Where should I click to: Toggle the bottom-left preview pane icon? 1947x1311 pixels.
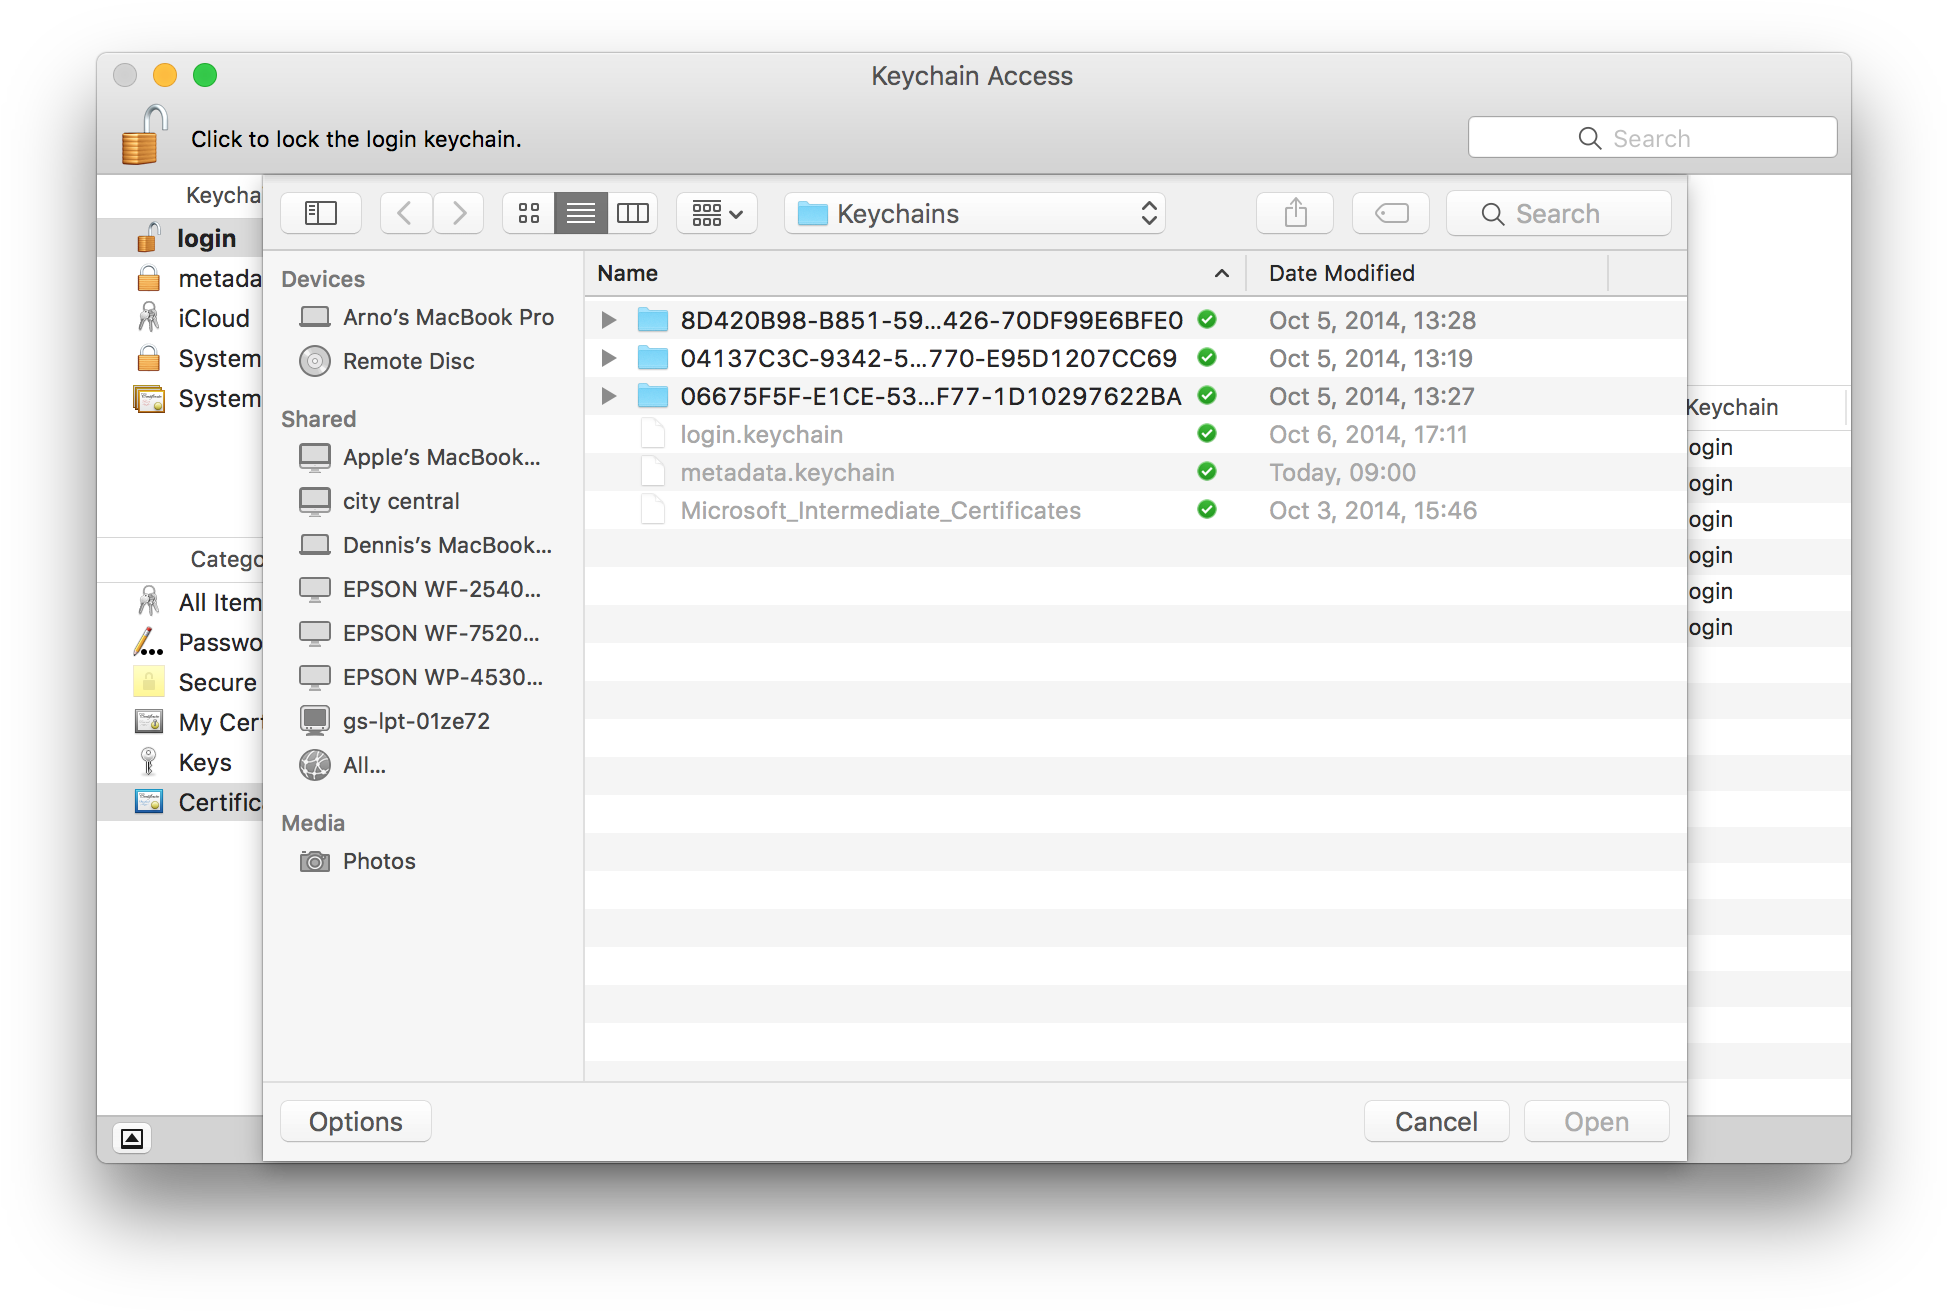(132, 1138)
